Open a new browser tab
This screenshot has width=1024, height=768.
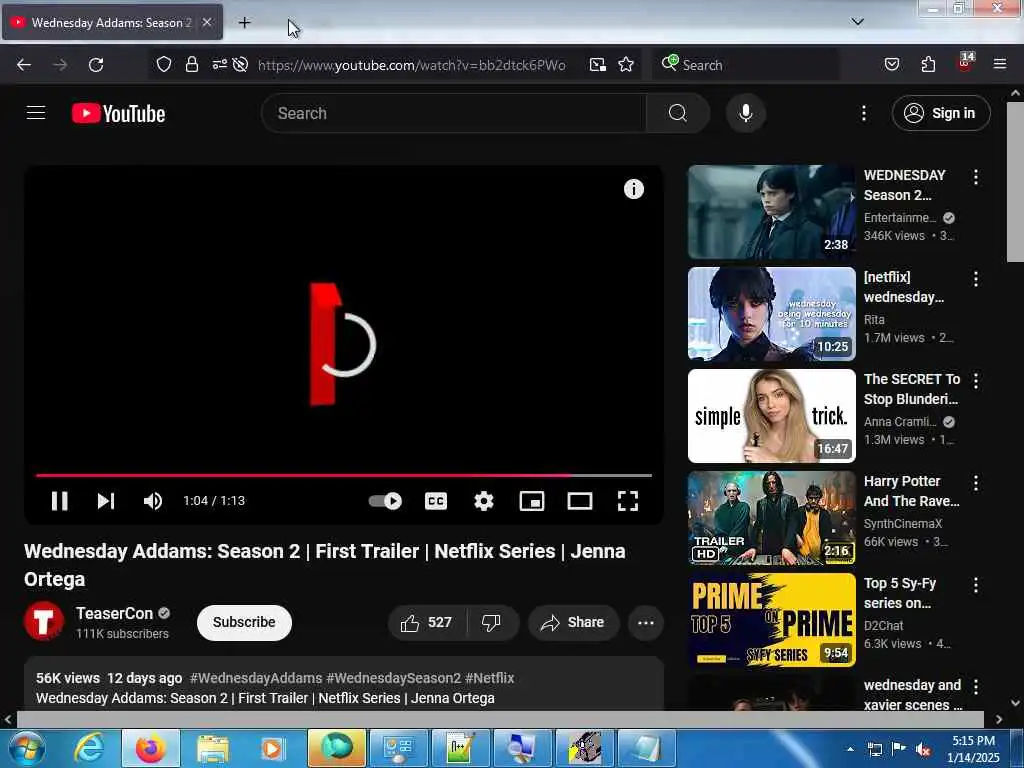tap(244, 23)
